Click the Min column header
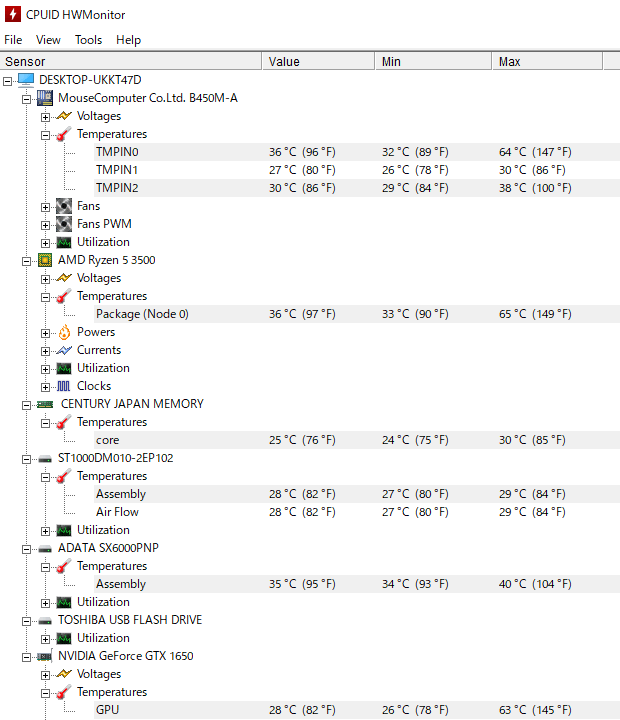 coord(434,62)
